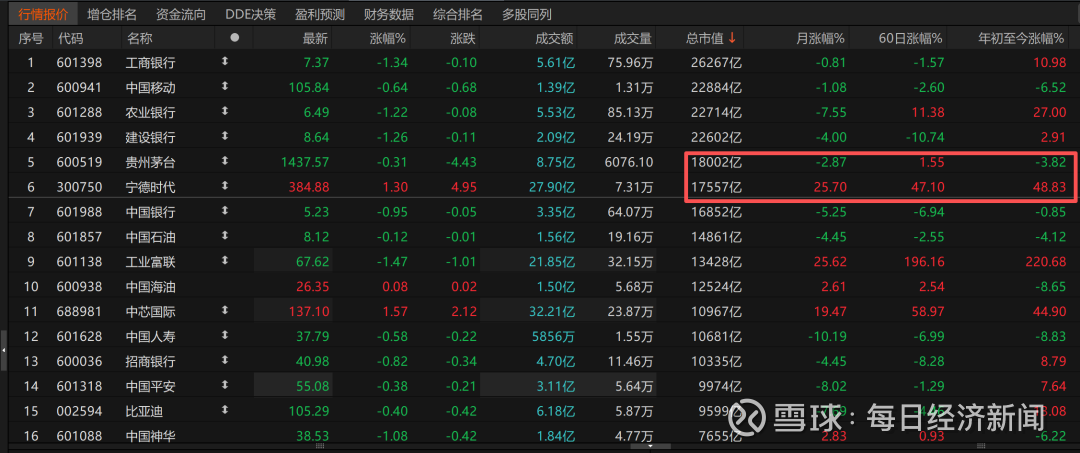Click stock code 002594
The width and height of the screenshot is (1080, 453).
click(x=79, y=411)
